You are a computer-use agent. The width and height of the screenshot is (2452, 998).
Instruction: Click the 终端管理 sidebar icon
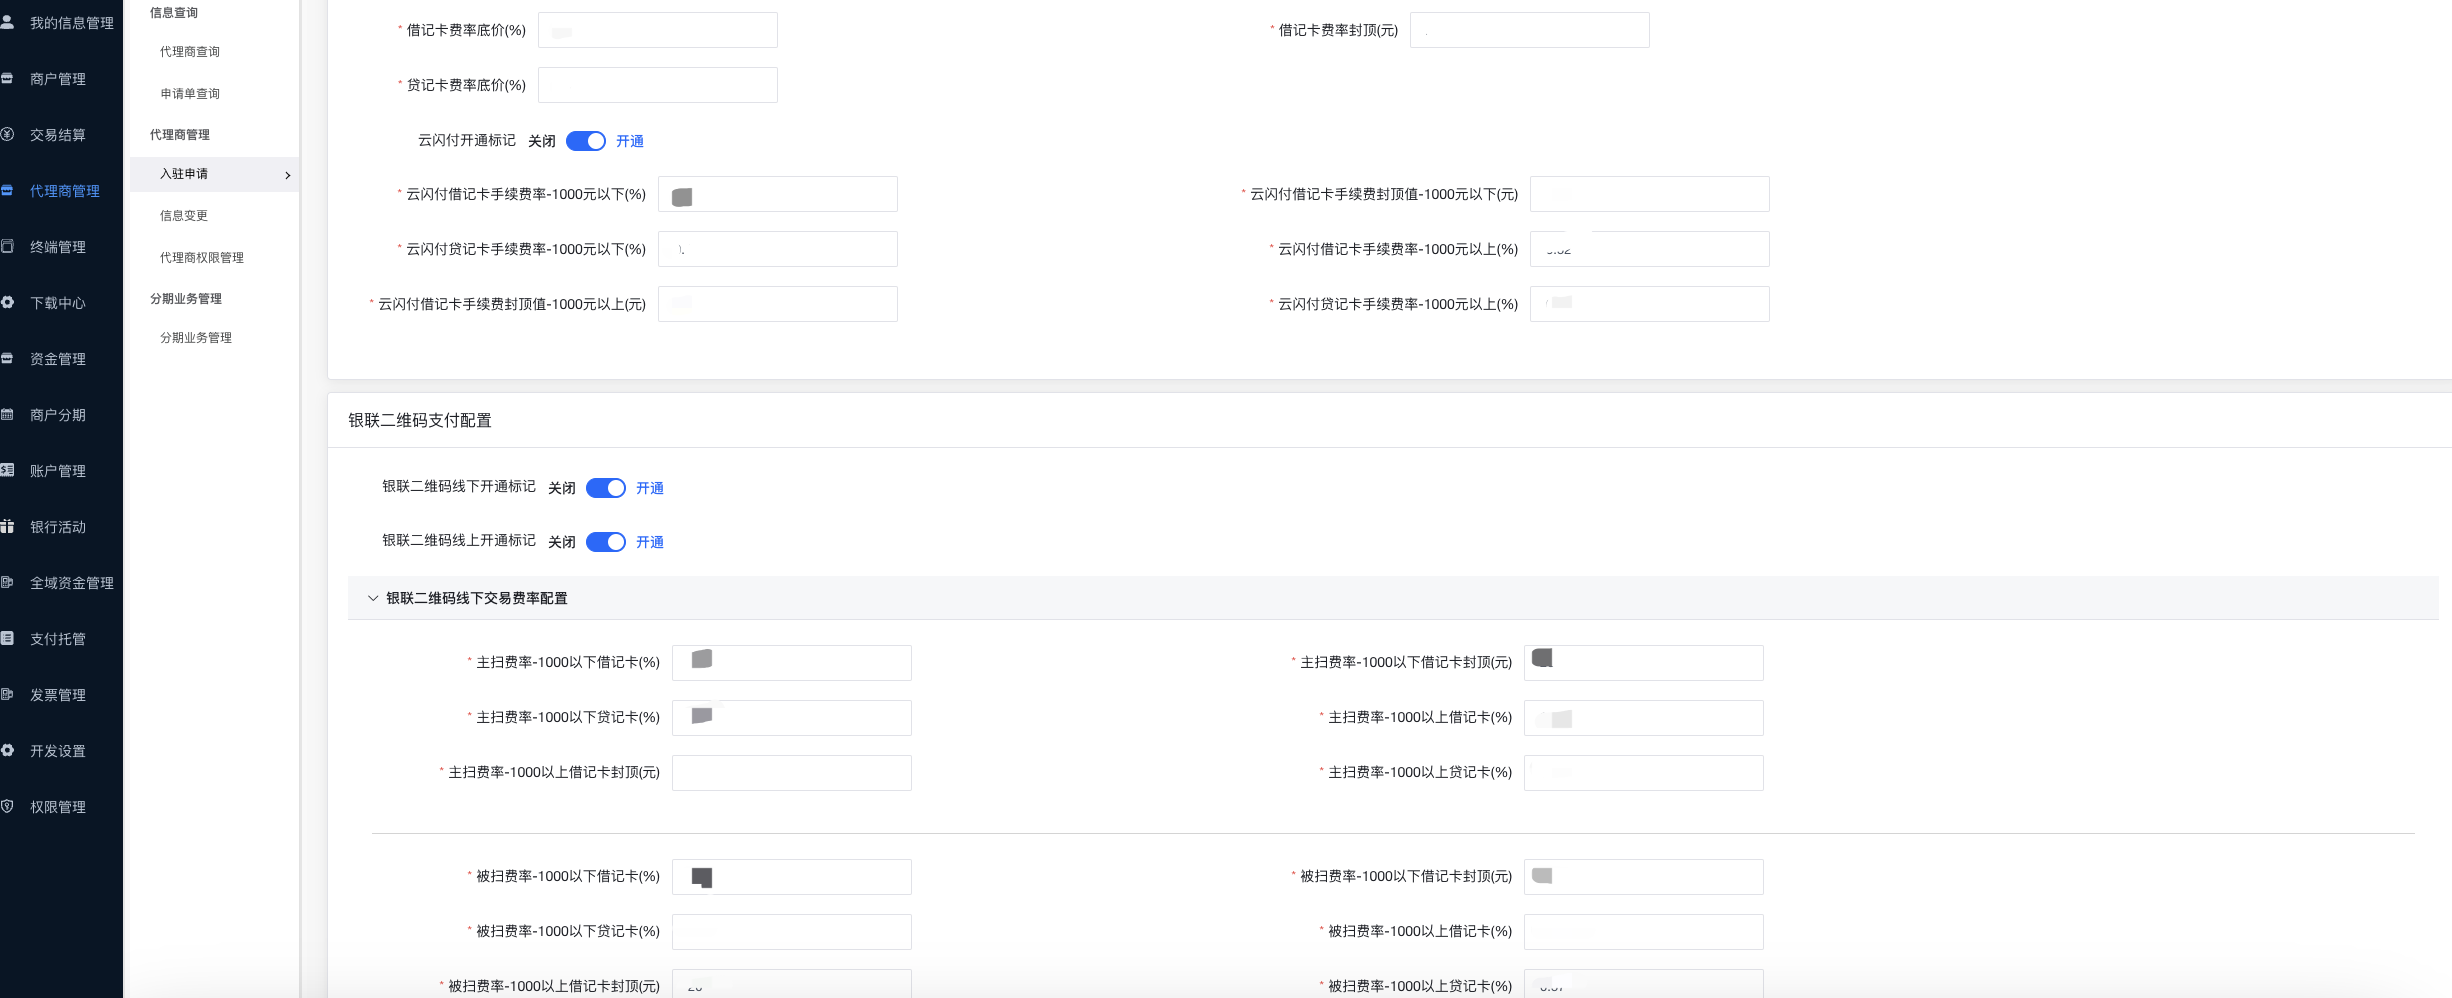[7, 246]
